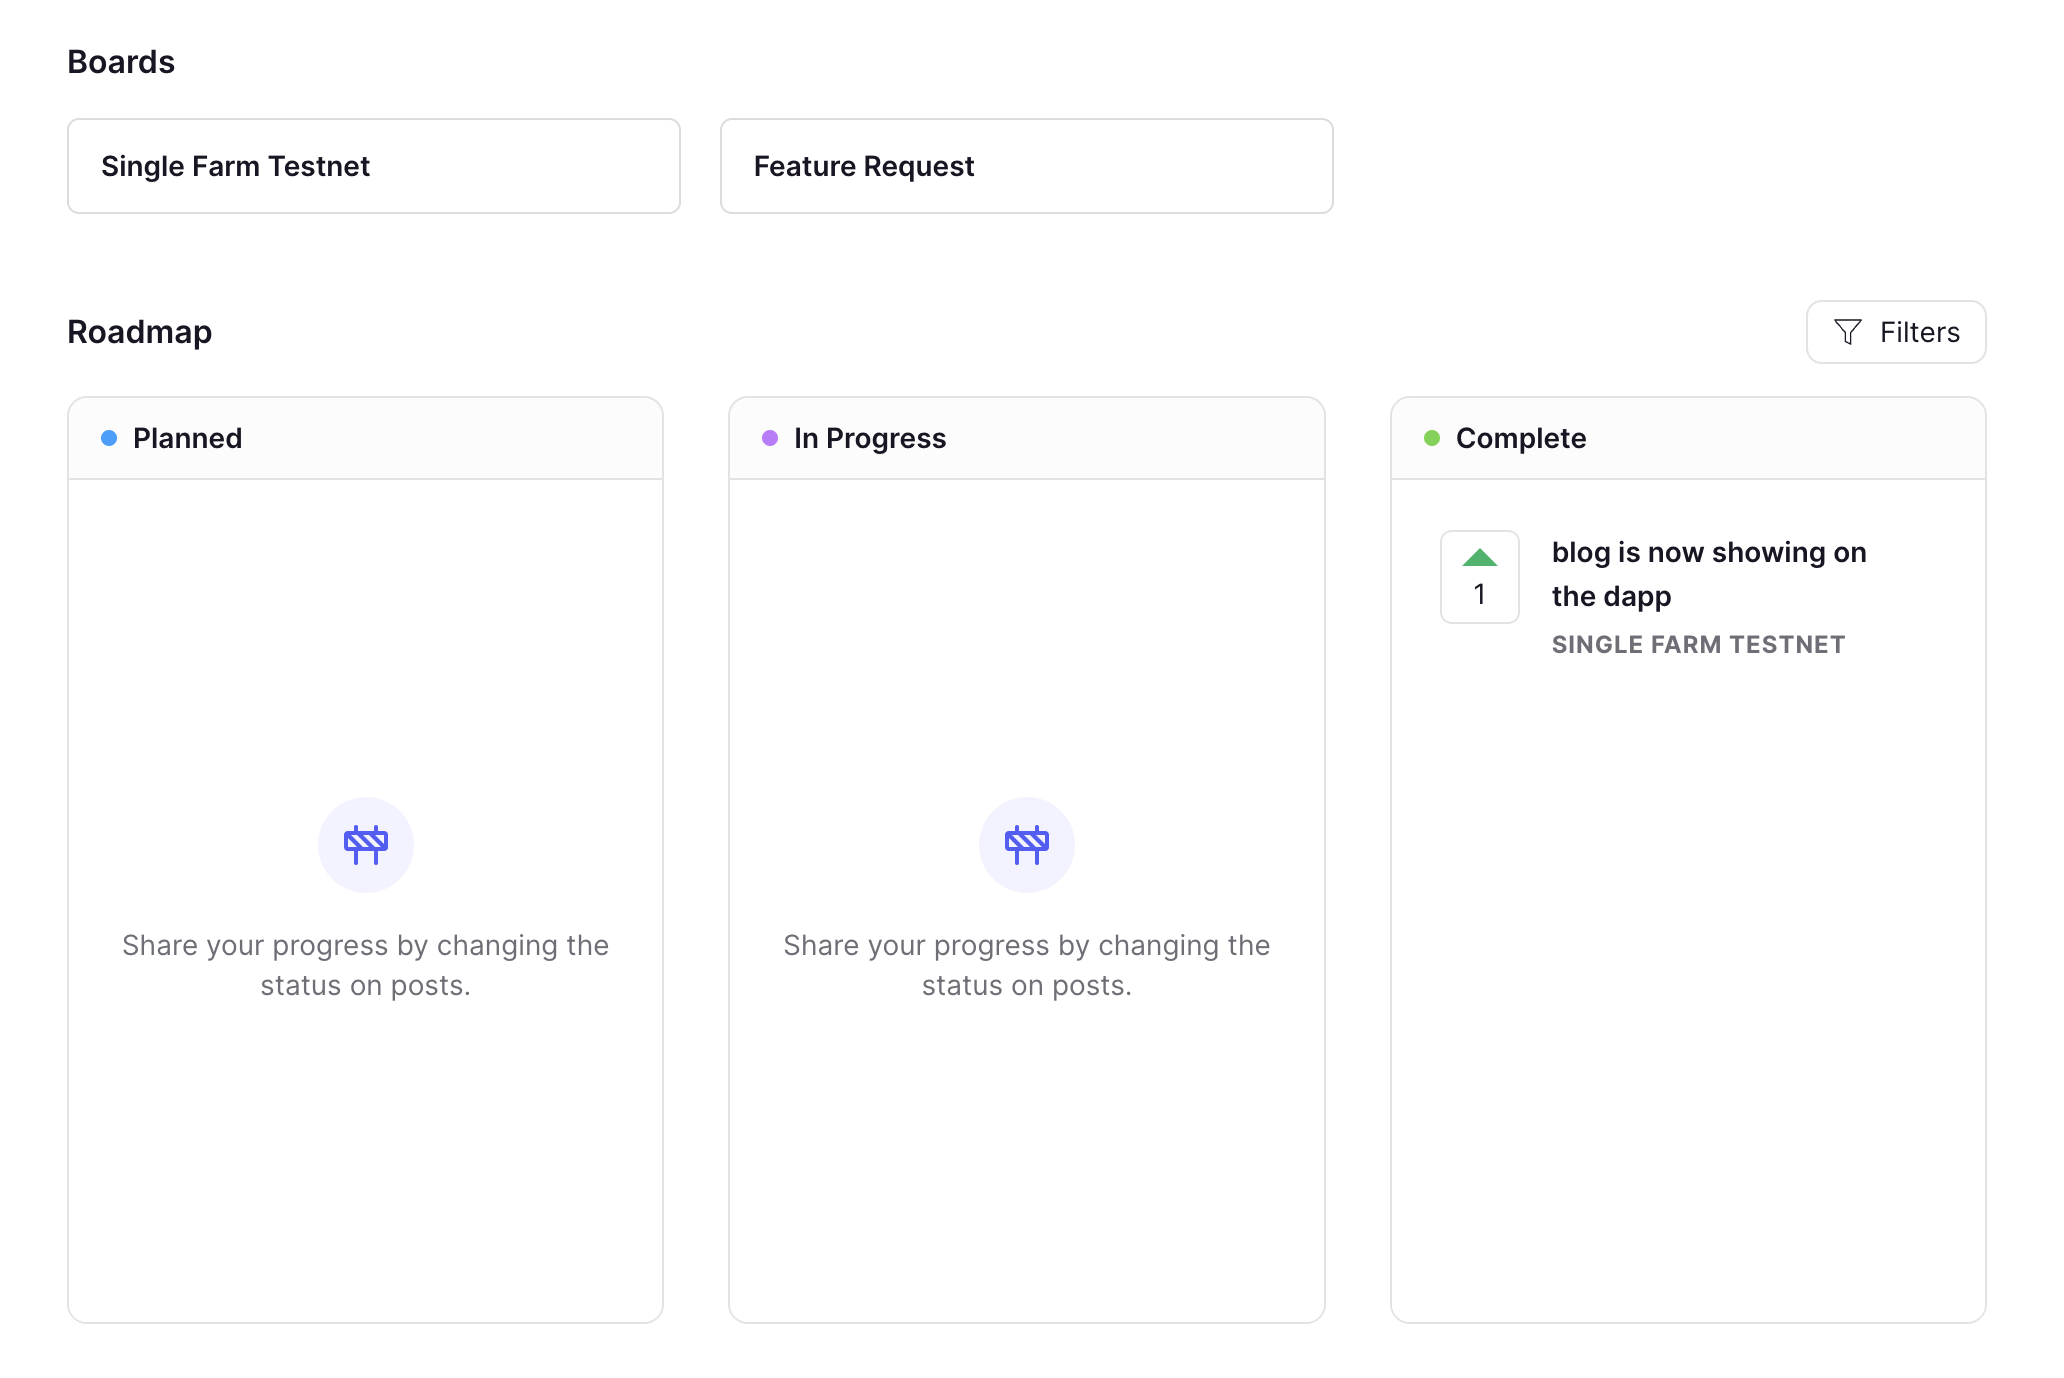Click the purple In Progress status dot
Screen dimensions: 2064x1378
click(x=770, y=438)
